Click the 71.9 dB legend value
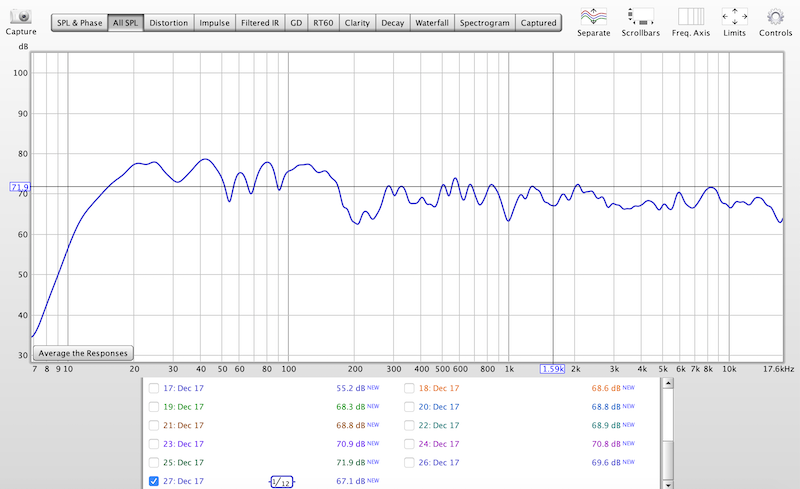Screen dimensions: 800x489 [x=351, y=462]
